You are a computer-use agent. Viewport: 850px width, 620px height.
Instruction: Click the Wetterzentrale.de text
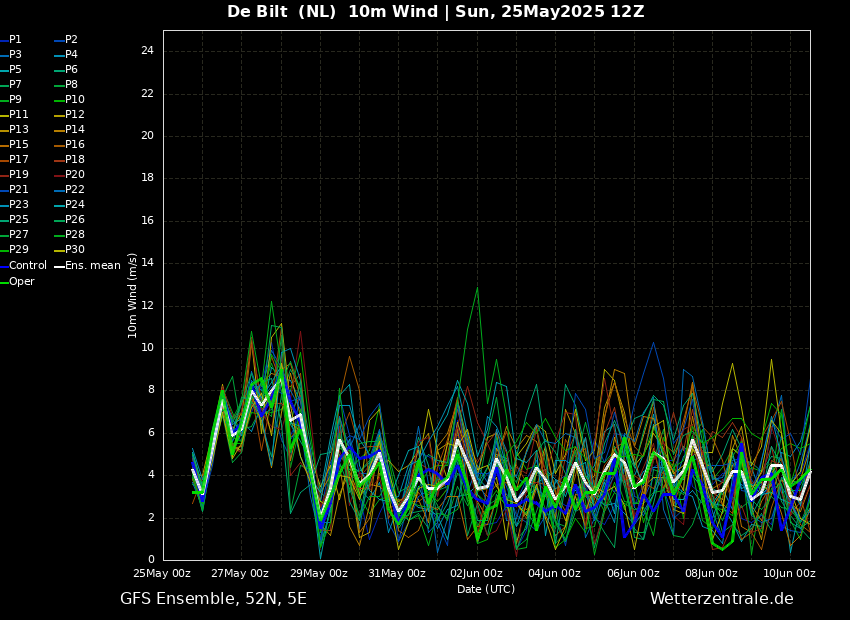coord(721,599)
